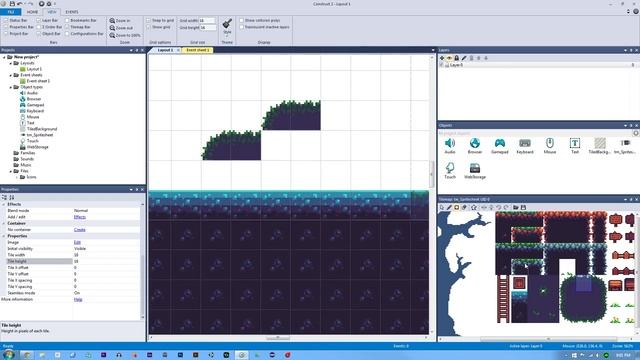Select the Mouse object in Objects panel
This screenshot has height=360, width=640.
pos(550,146)
